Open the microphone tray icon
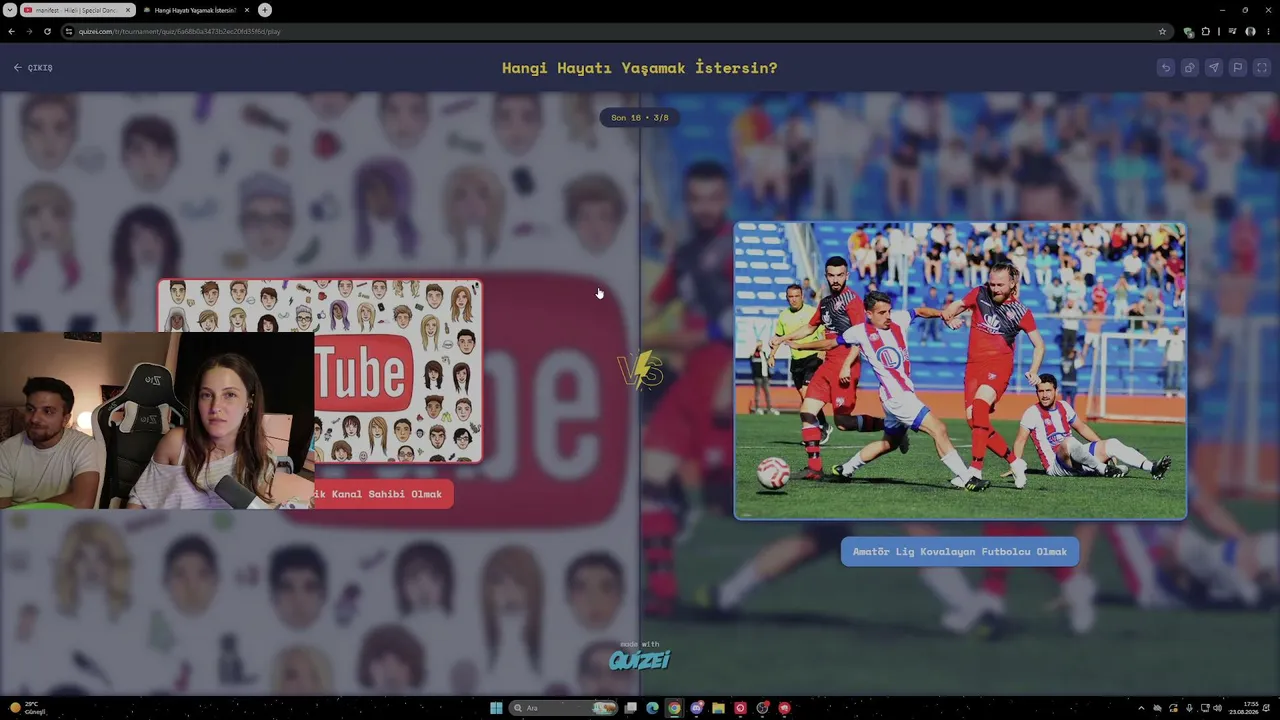The height and width of the screenshot is (720, 1280). point(1189,708)
